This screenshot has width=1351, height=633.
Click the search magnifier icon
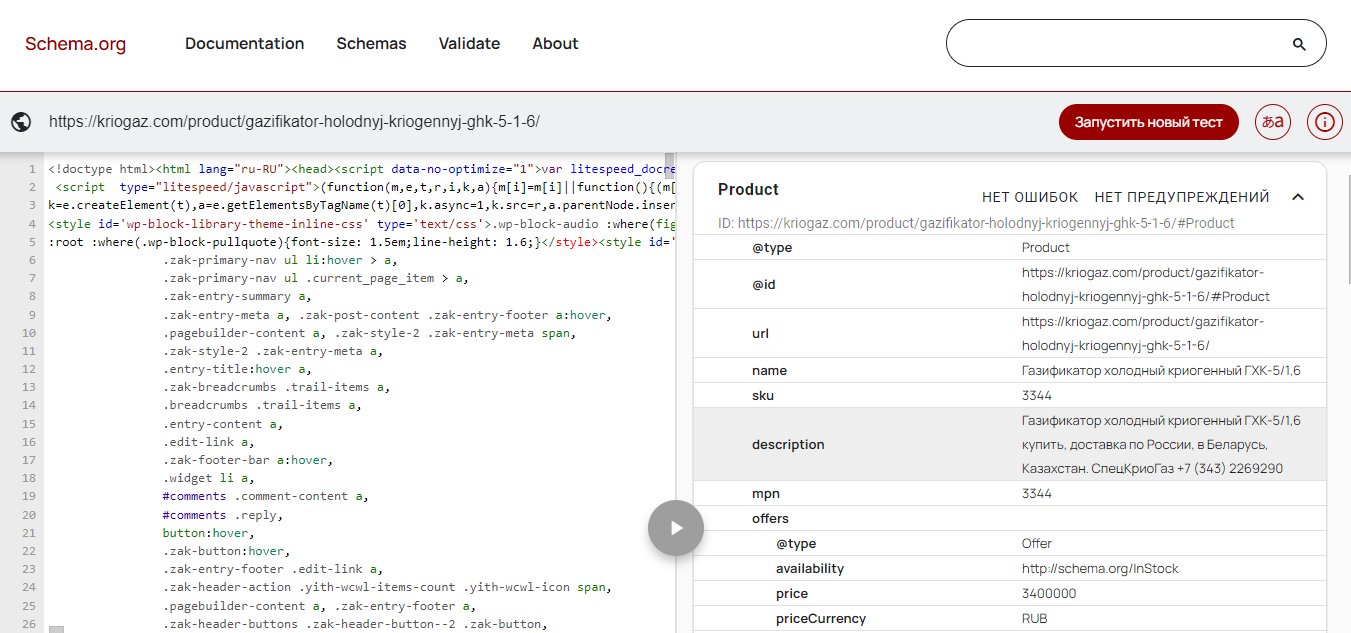click(1298, 43)
